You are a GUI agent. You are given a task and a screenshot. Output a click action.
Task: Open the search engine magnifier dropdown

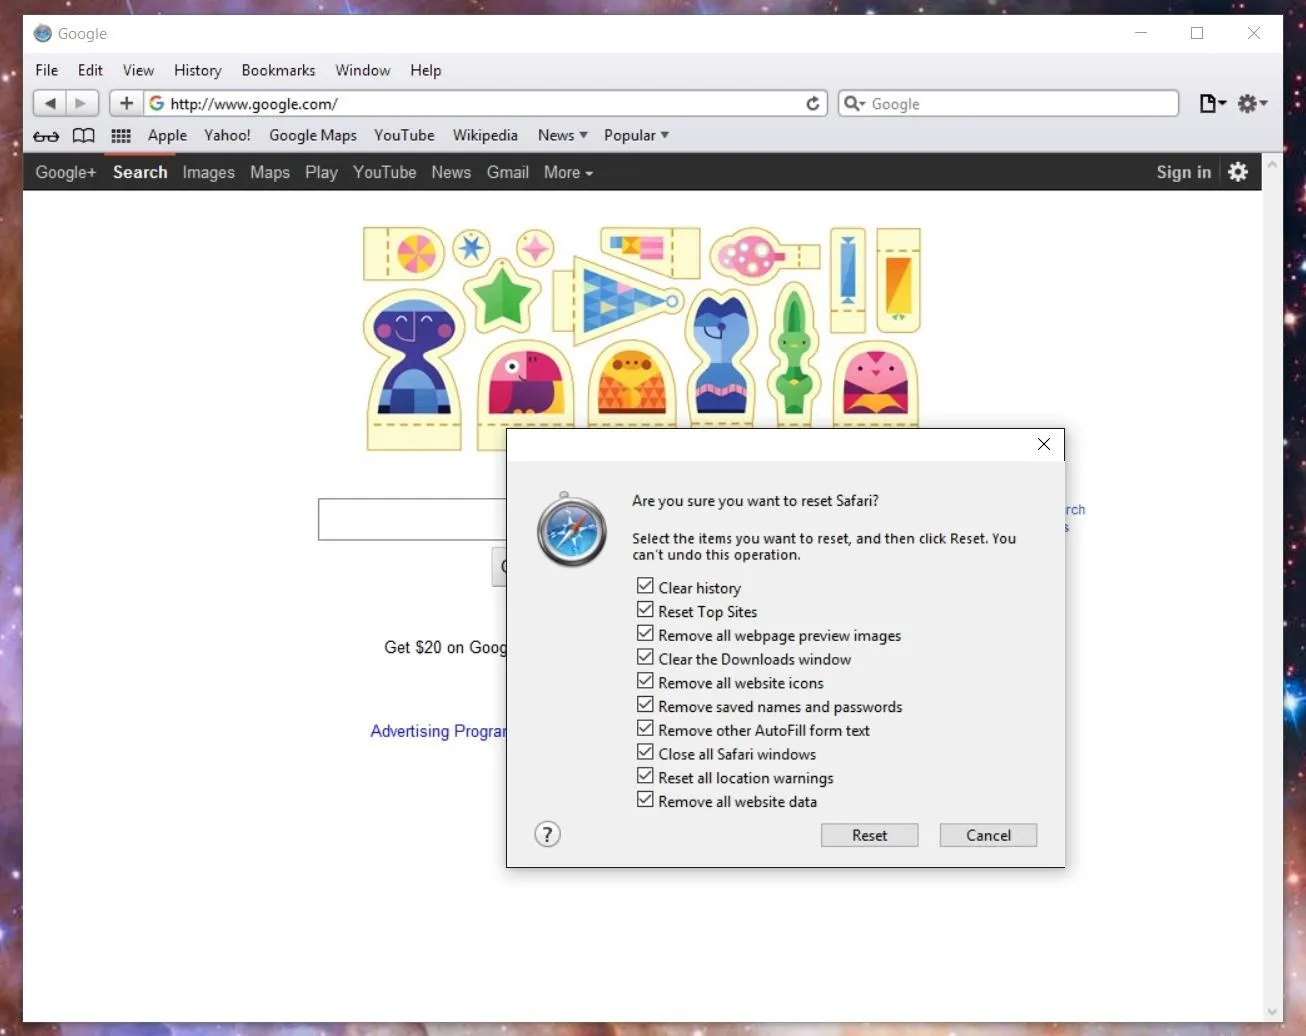click(x=854, y=103)
